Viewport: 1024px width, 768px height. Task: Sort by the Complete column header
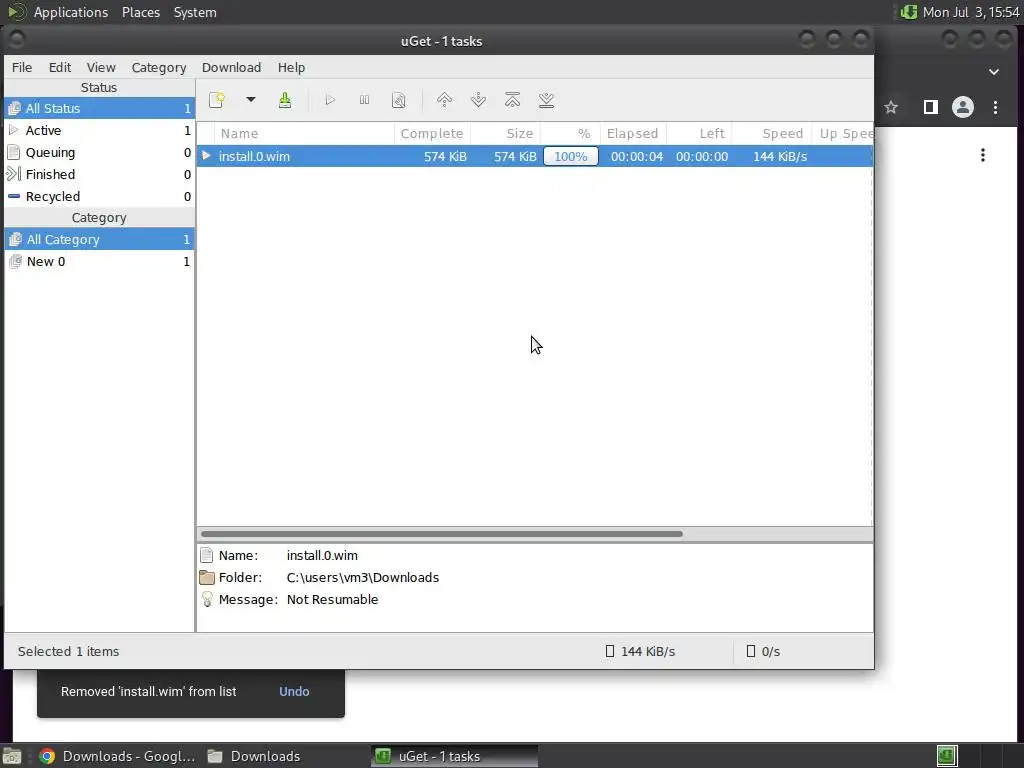coord(432,133)
